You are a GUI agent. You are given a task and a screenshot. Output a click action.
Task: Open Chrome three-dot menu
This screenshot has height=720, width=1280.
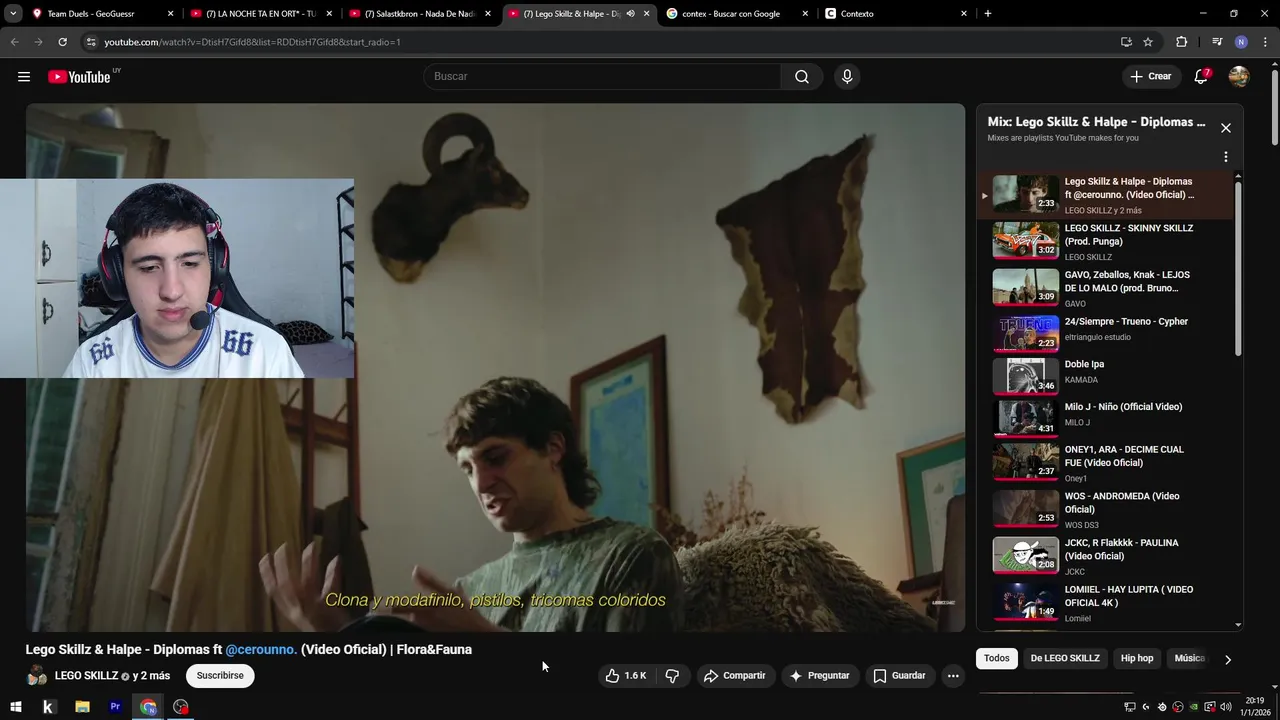pos(1264,42)
